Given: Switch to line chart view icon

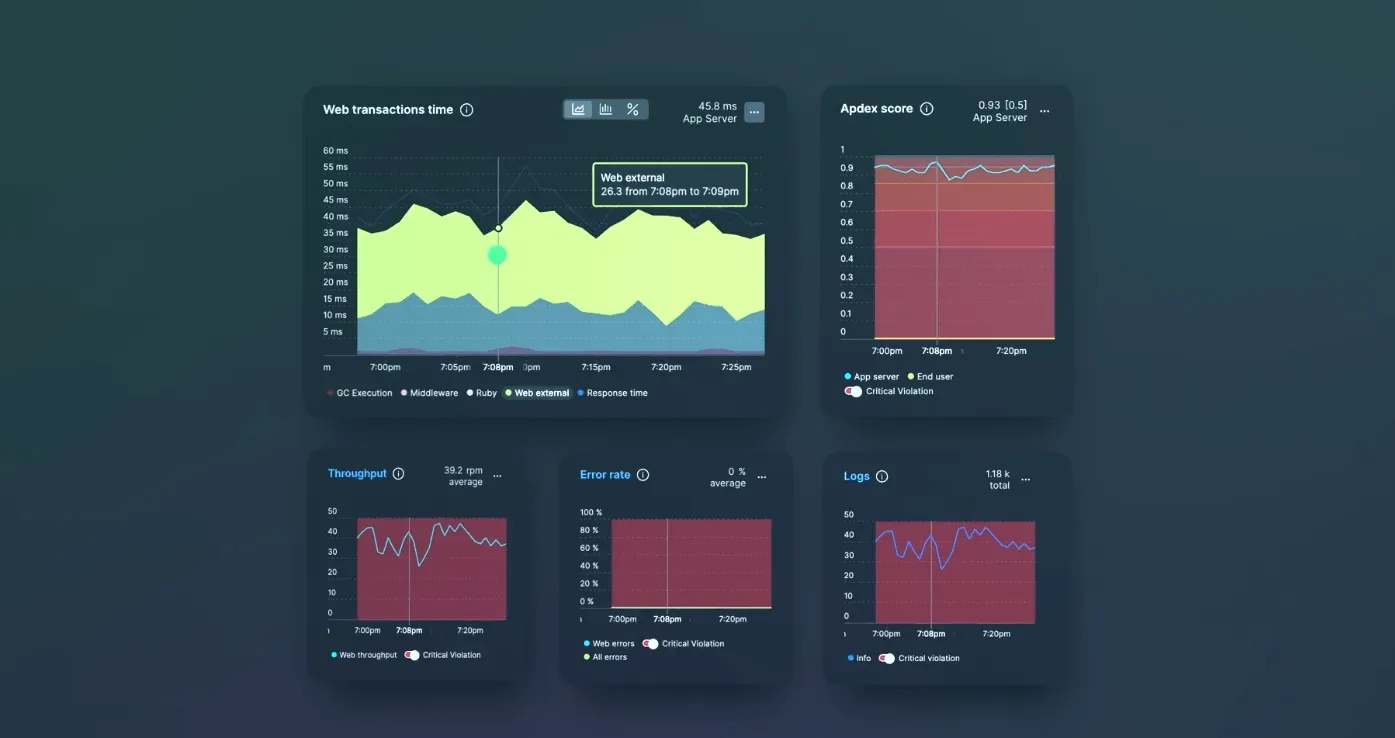Looking at the screenshot, I should [x=579, y=109].
